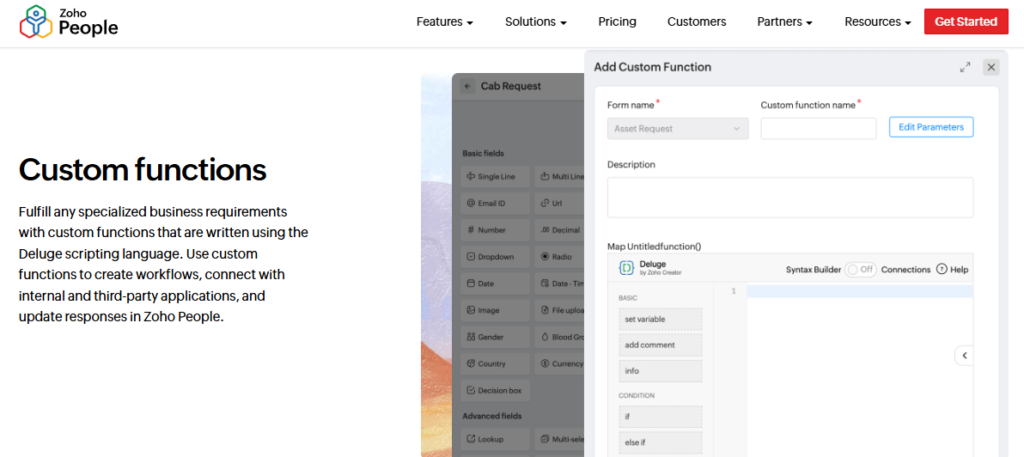This screenshot has height=457, width=1024.
Task: Select the else if condition block
Action: tap(660, 442)
